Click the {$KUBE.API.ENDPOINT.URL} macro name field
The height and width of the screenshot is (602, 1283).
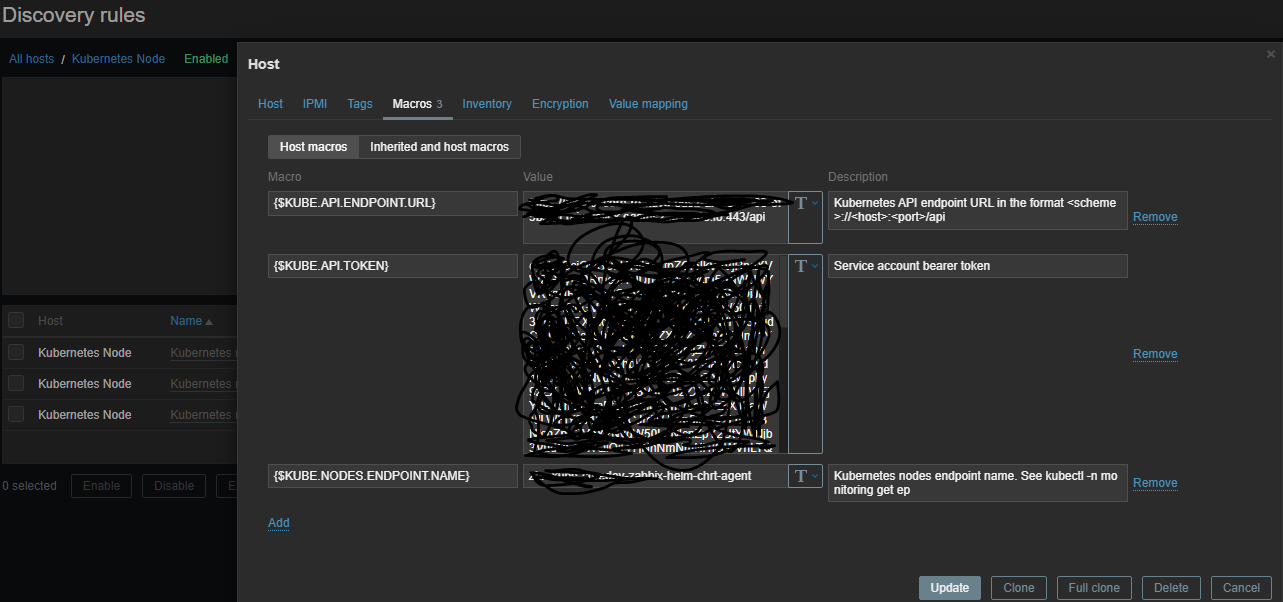tap(392, 203)
